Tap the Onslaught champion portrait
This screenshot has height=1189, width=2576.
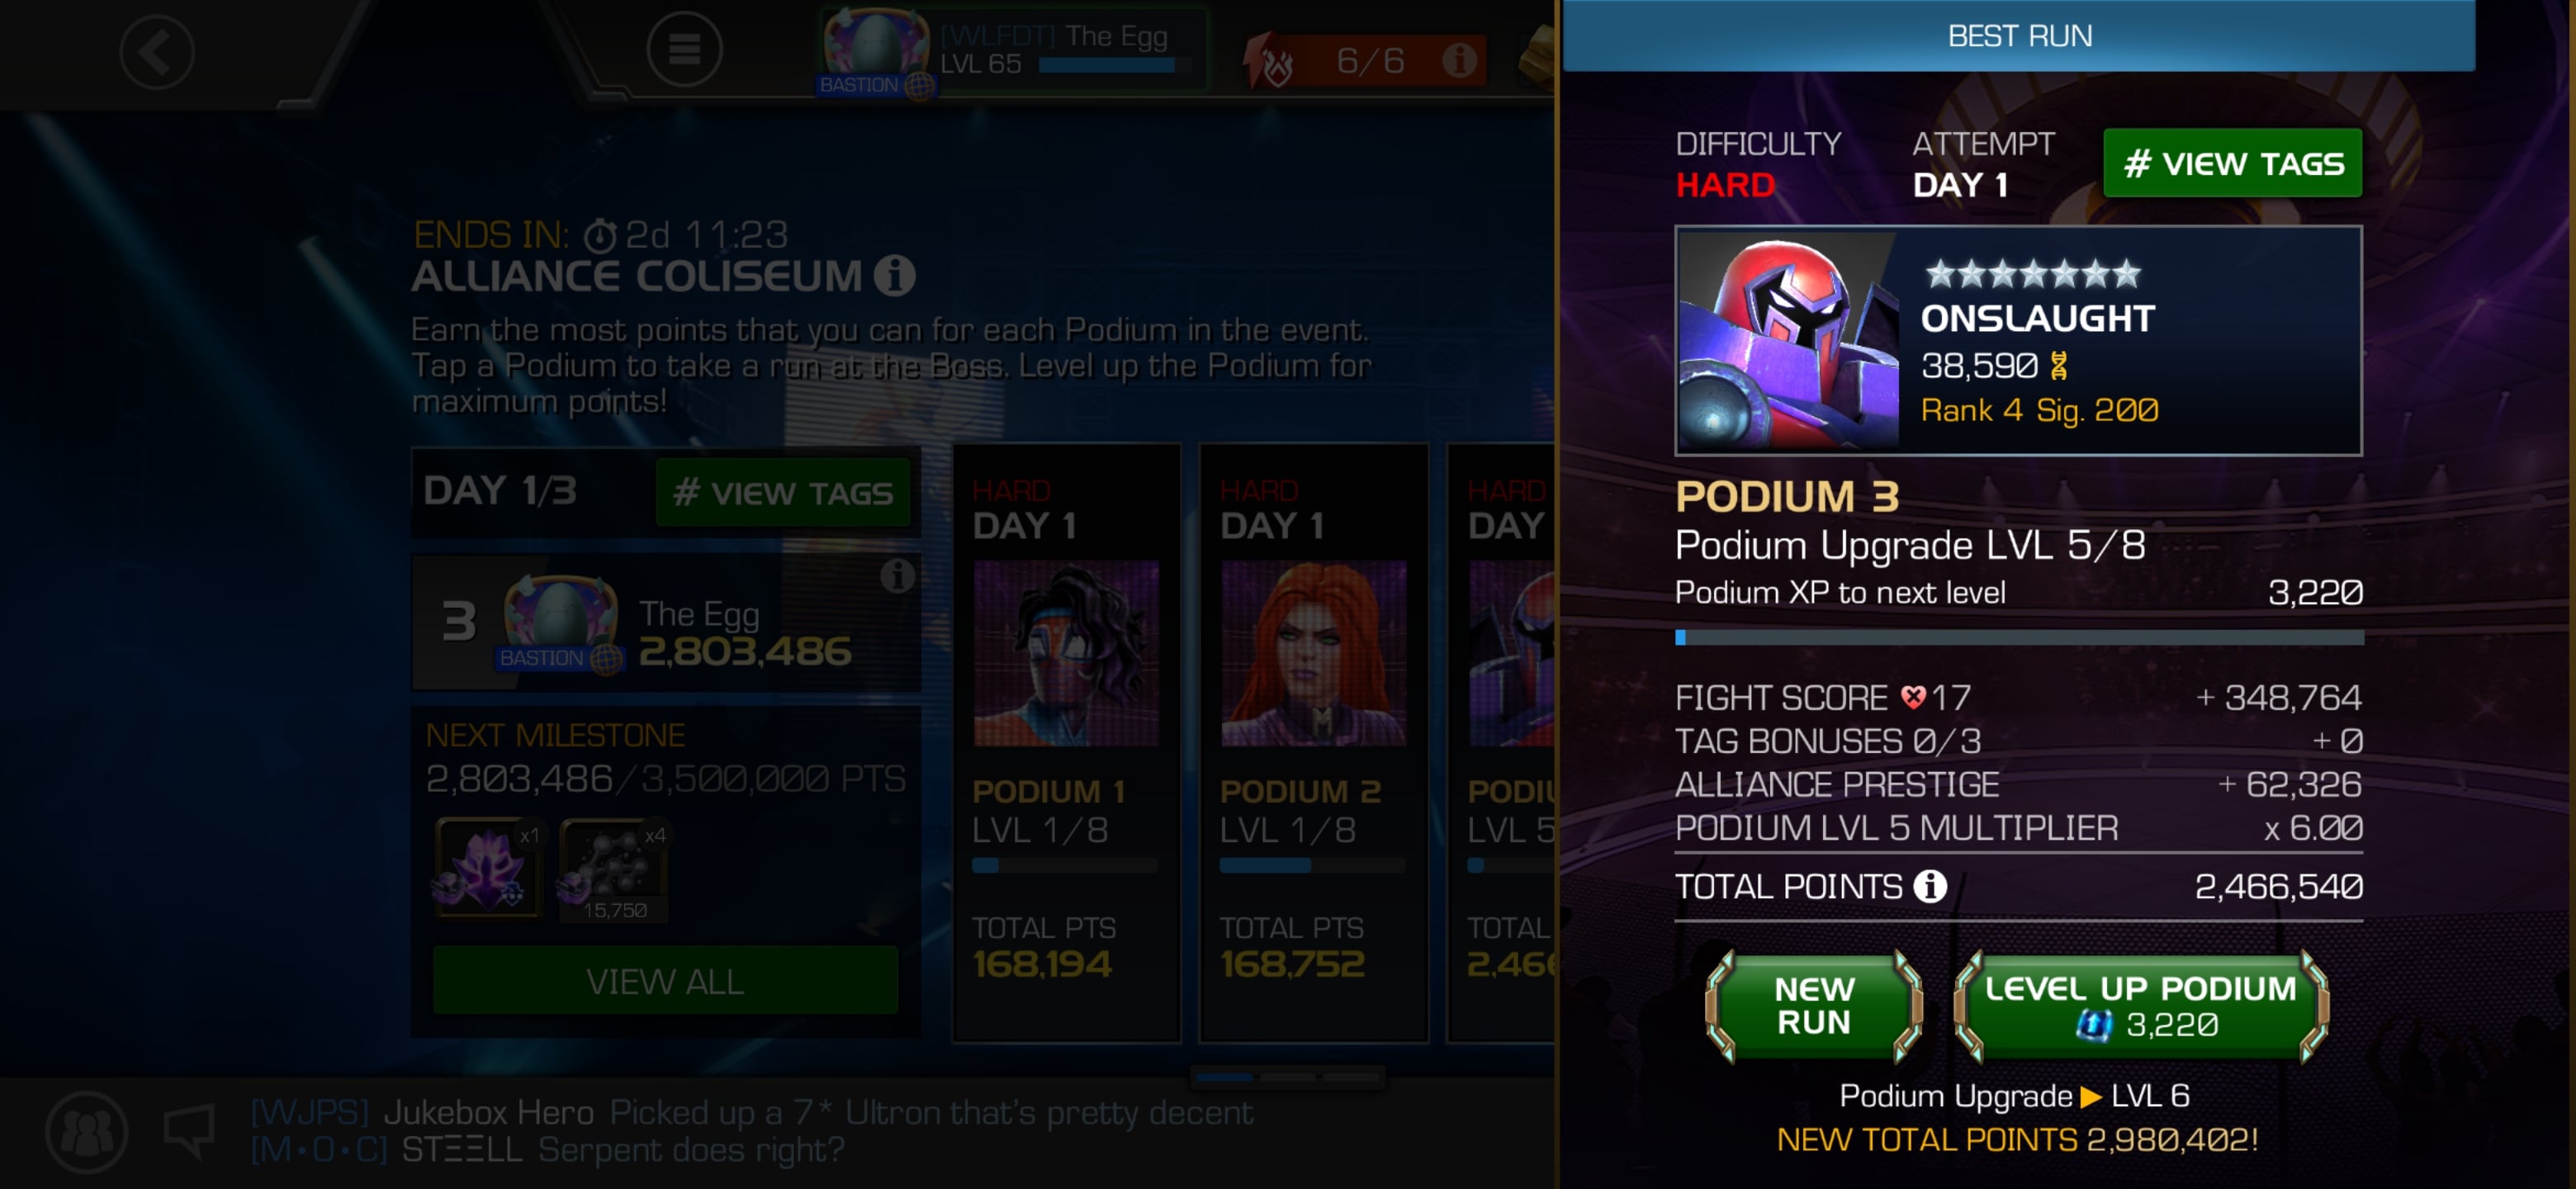click(1788, 340)
